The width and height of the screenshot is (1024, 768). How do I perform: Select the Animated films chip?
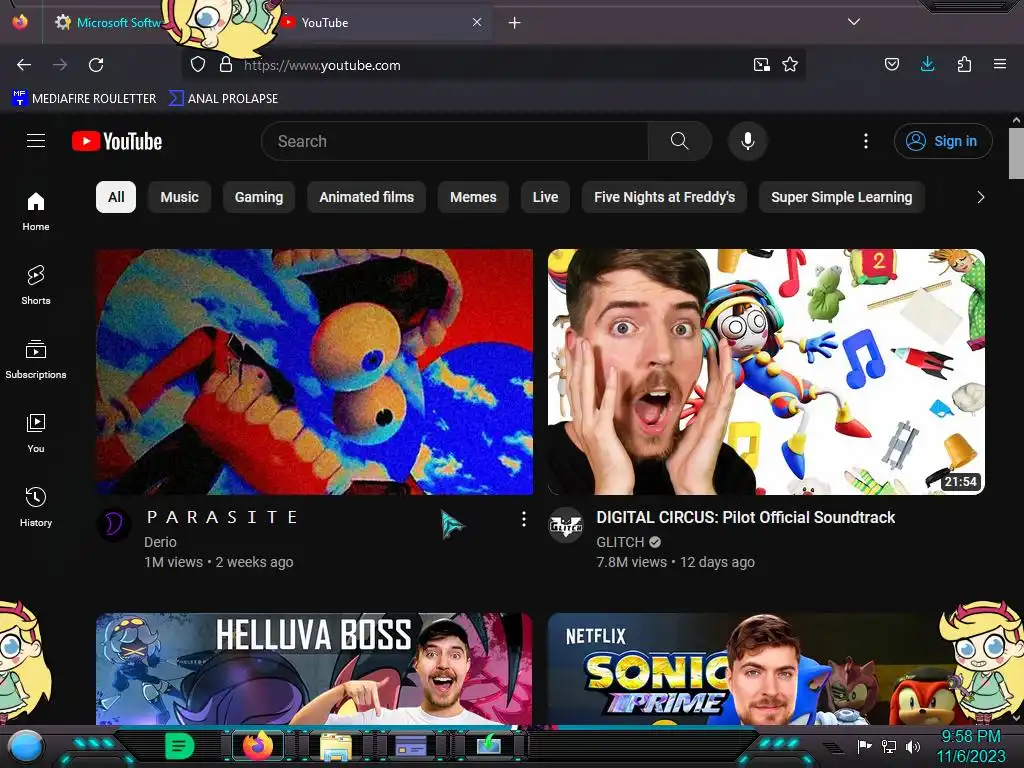coord(366,197)
